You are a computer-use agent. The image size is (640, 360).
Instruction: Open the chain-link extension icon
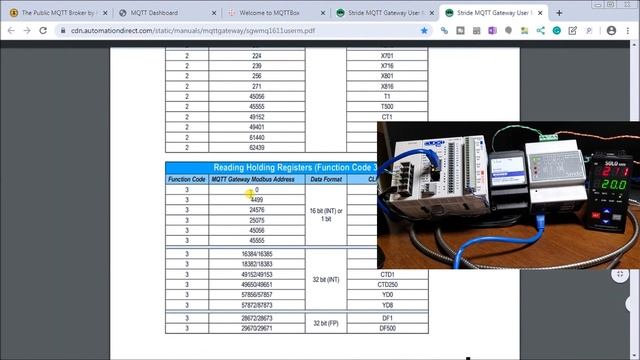pos(444,31)
